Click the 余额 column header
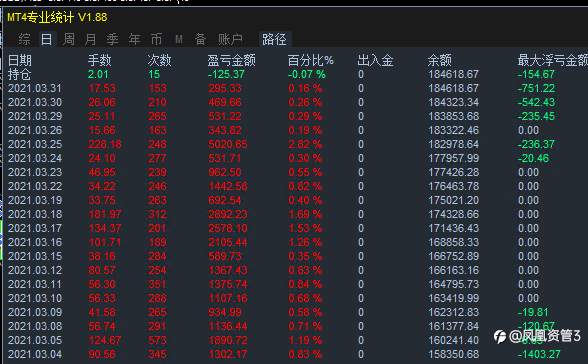The width and height of the screenshot is (588, 364). click(x=440, y=60)
